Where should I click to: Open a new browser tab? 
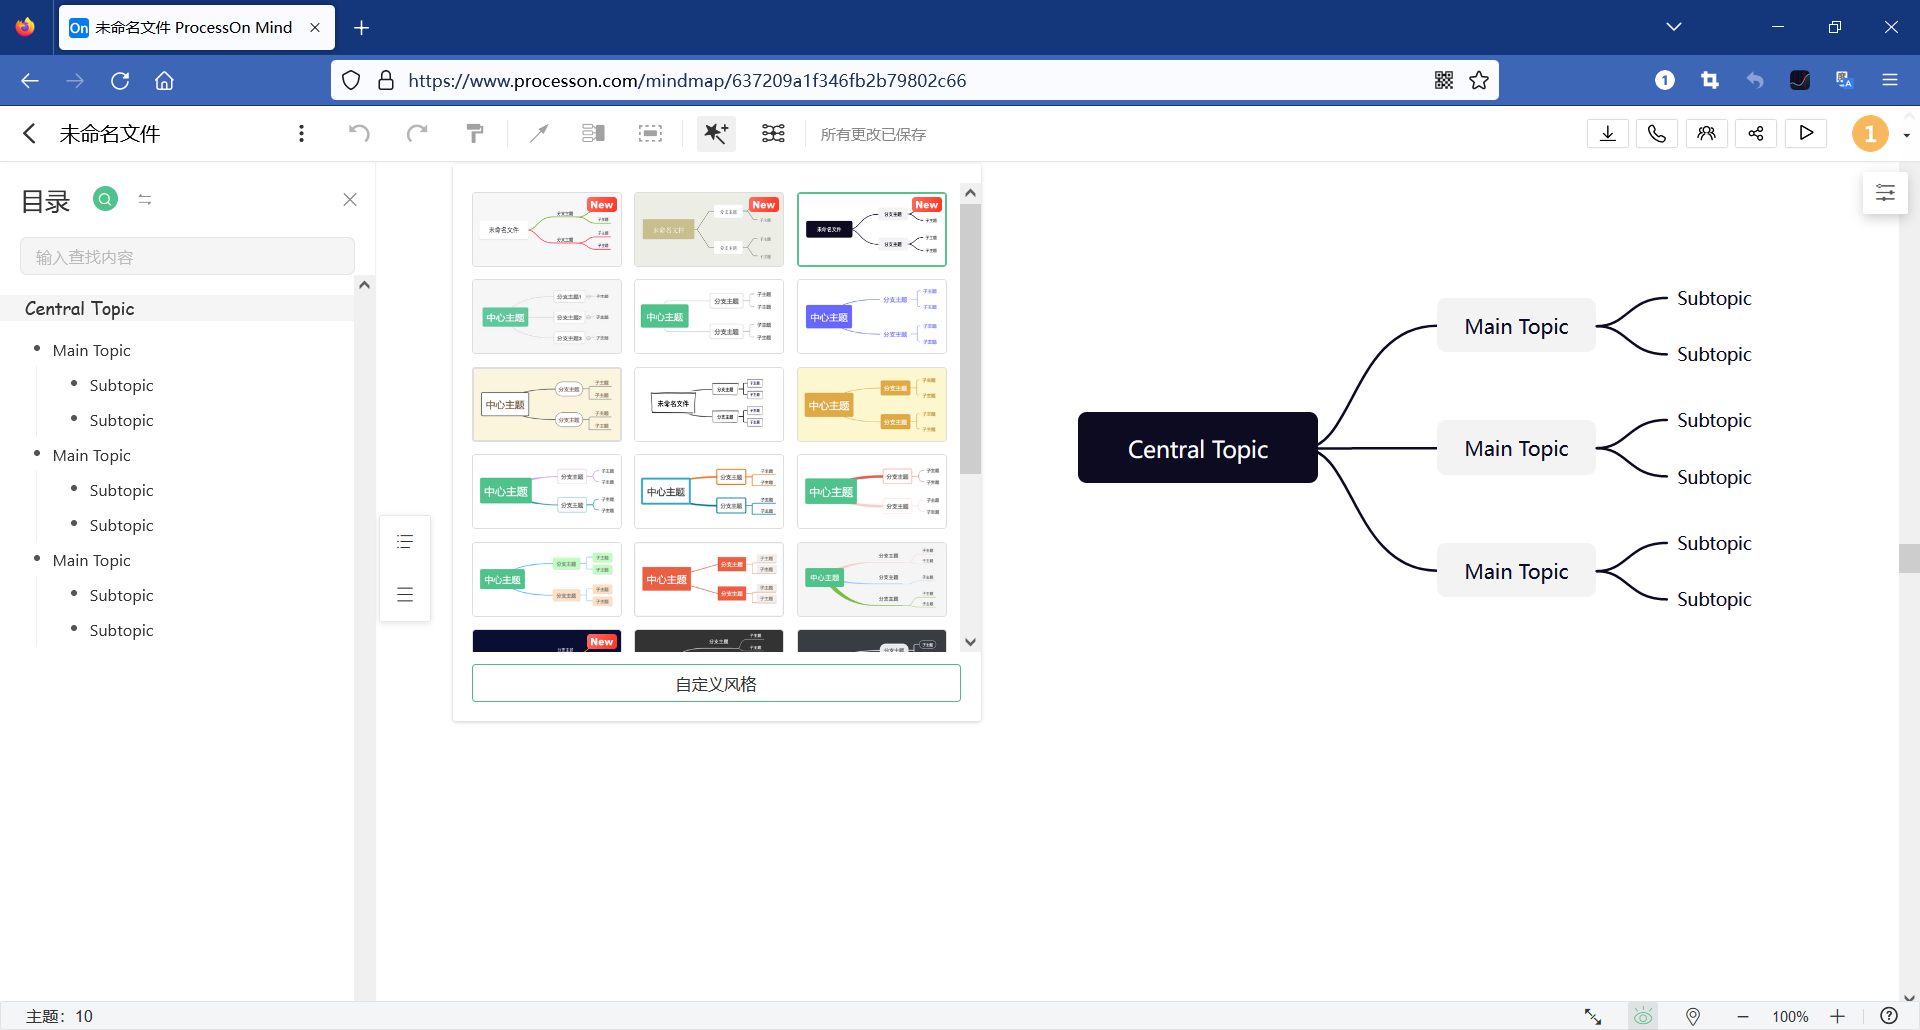pos(362,28)
